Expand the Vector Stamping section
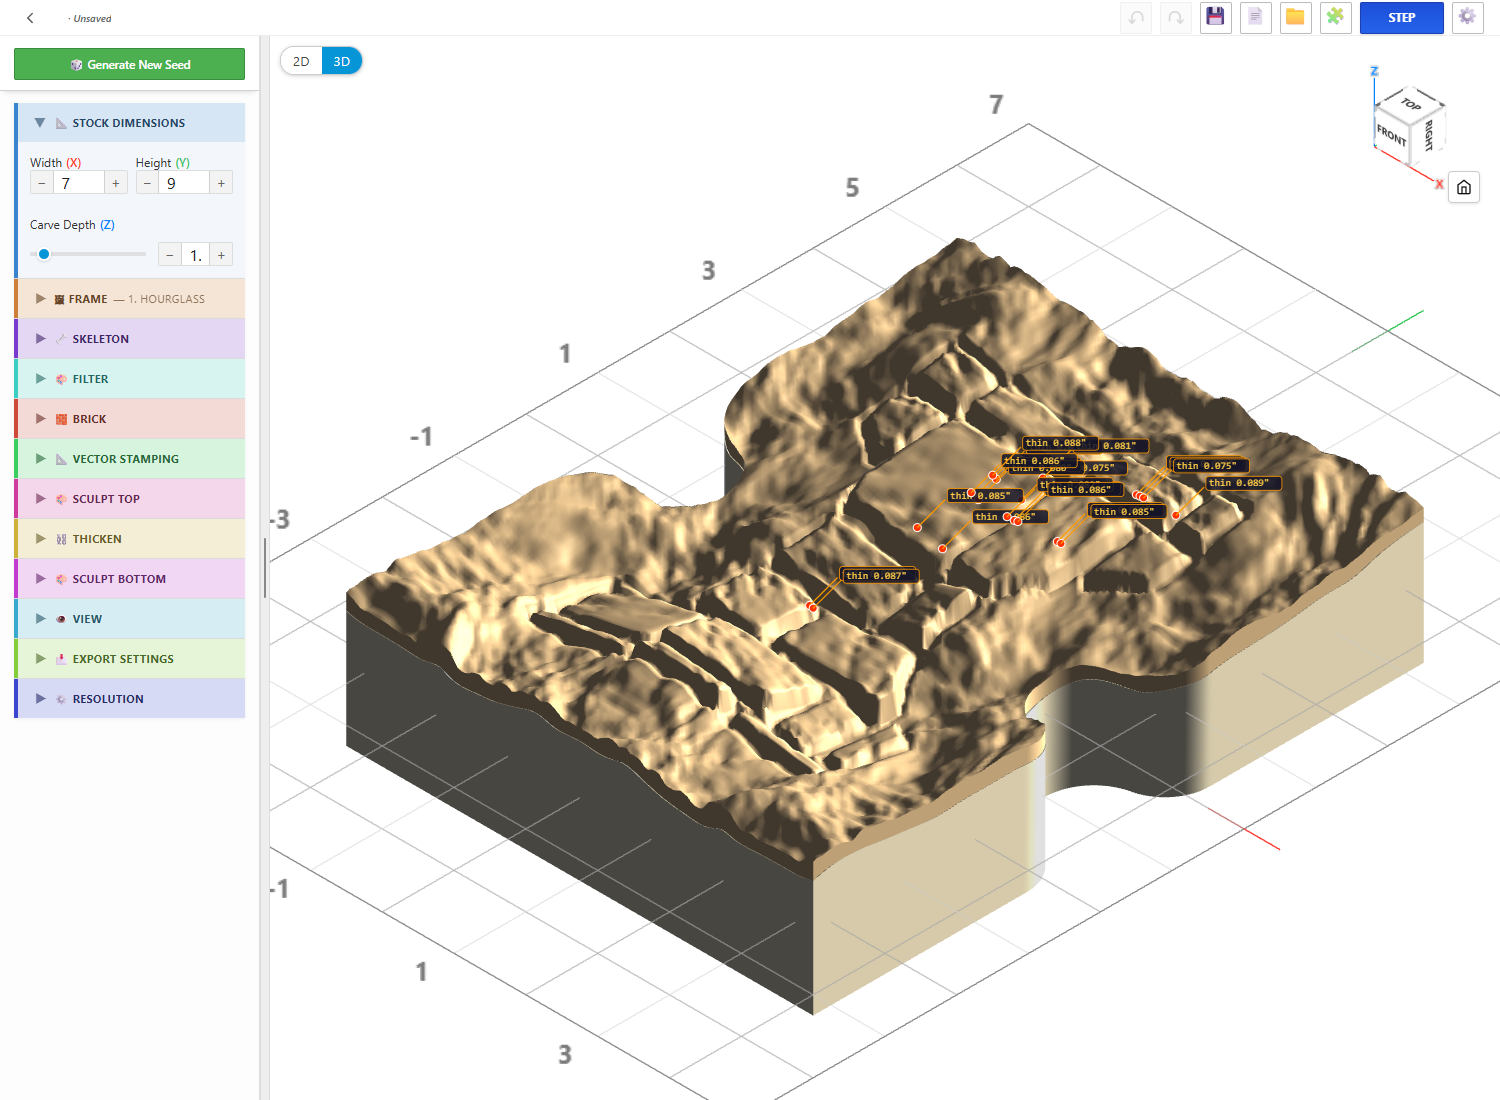Screen dimensions: 1500x1100 coord(130,459)
